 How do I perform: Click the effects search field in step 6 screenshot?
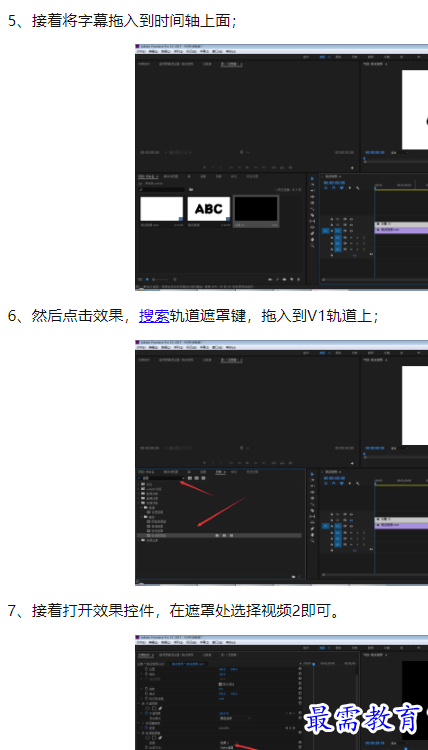tap(161, 478)
